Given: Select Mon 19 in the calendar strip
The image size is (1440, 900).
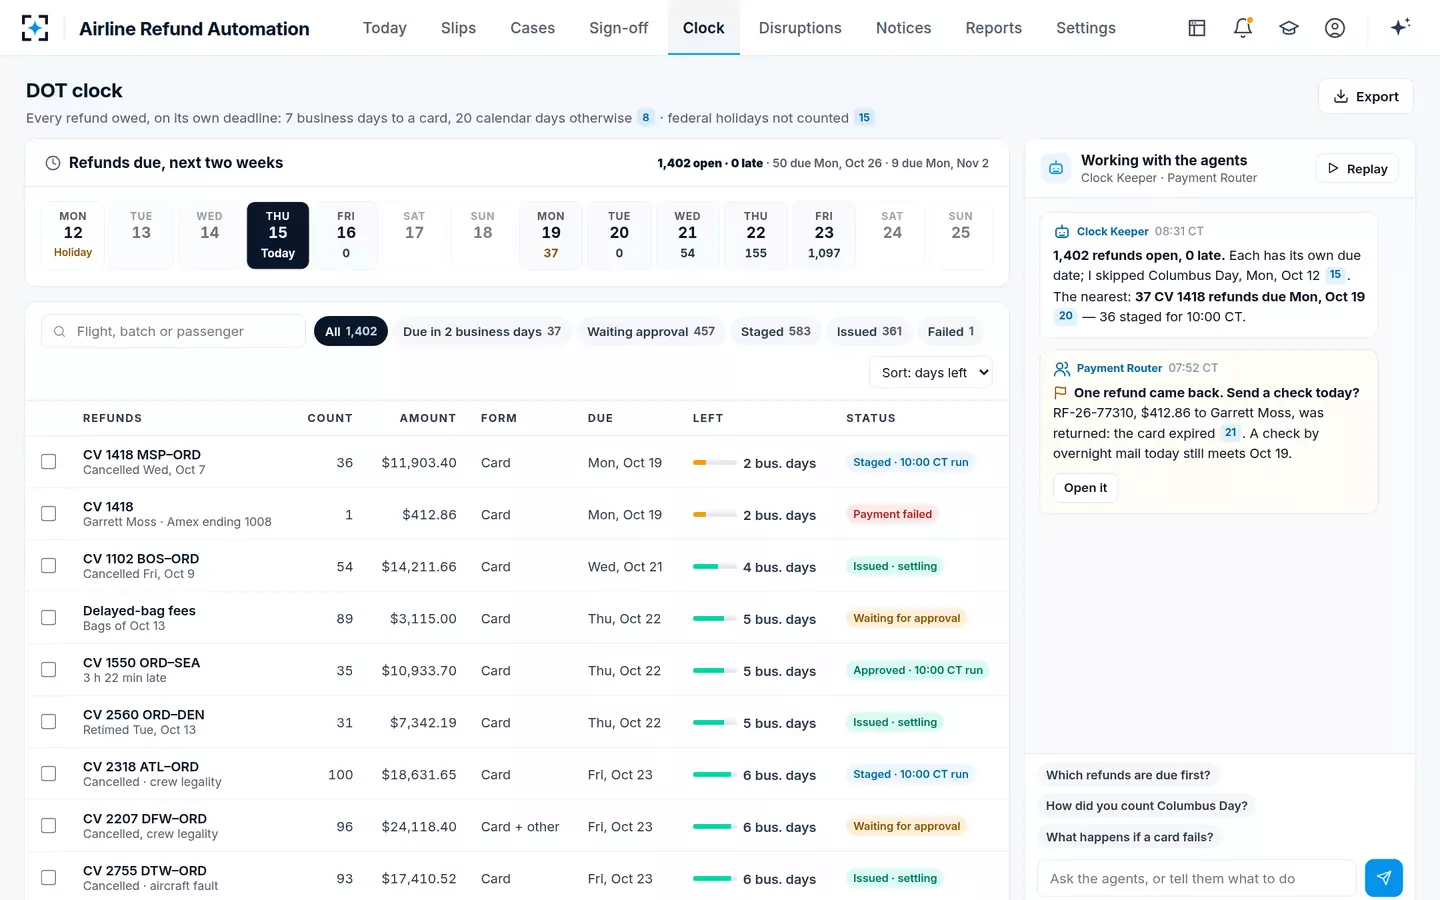Looking at the screenshot, I should click(551, 235).
